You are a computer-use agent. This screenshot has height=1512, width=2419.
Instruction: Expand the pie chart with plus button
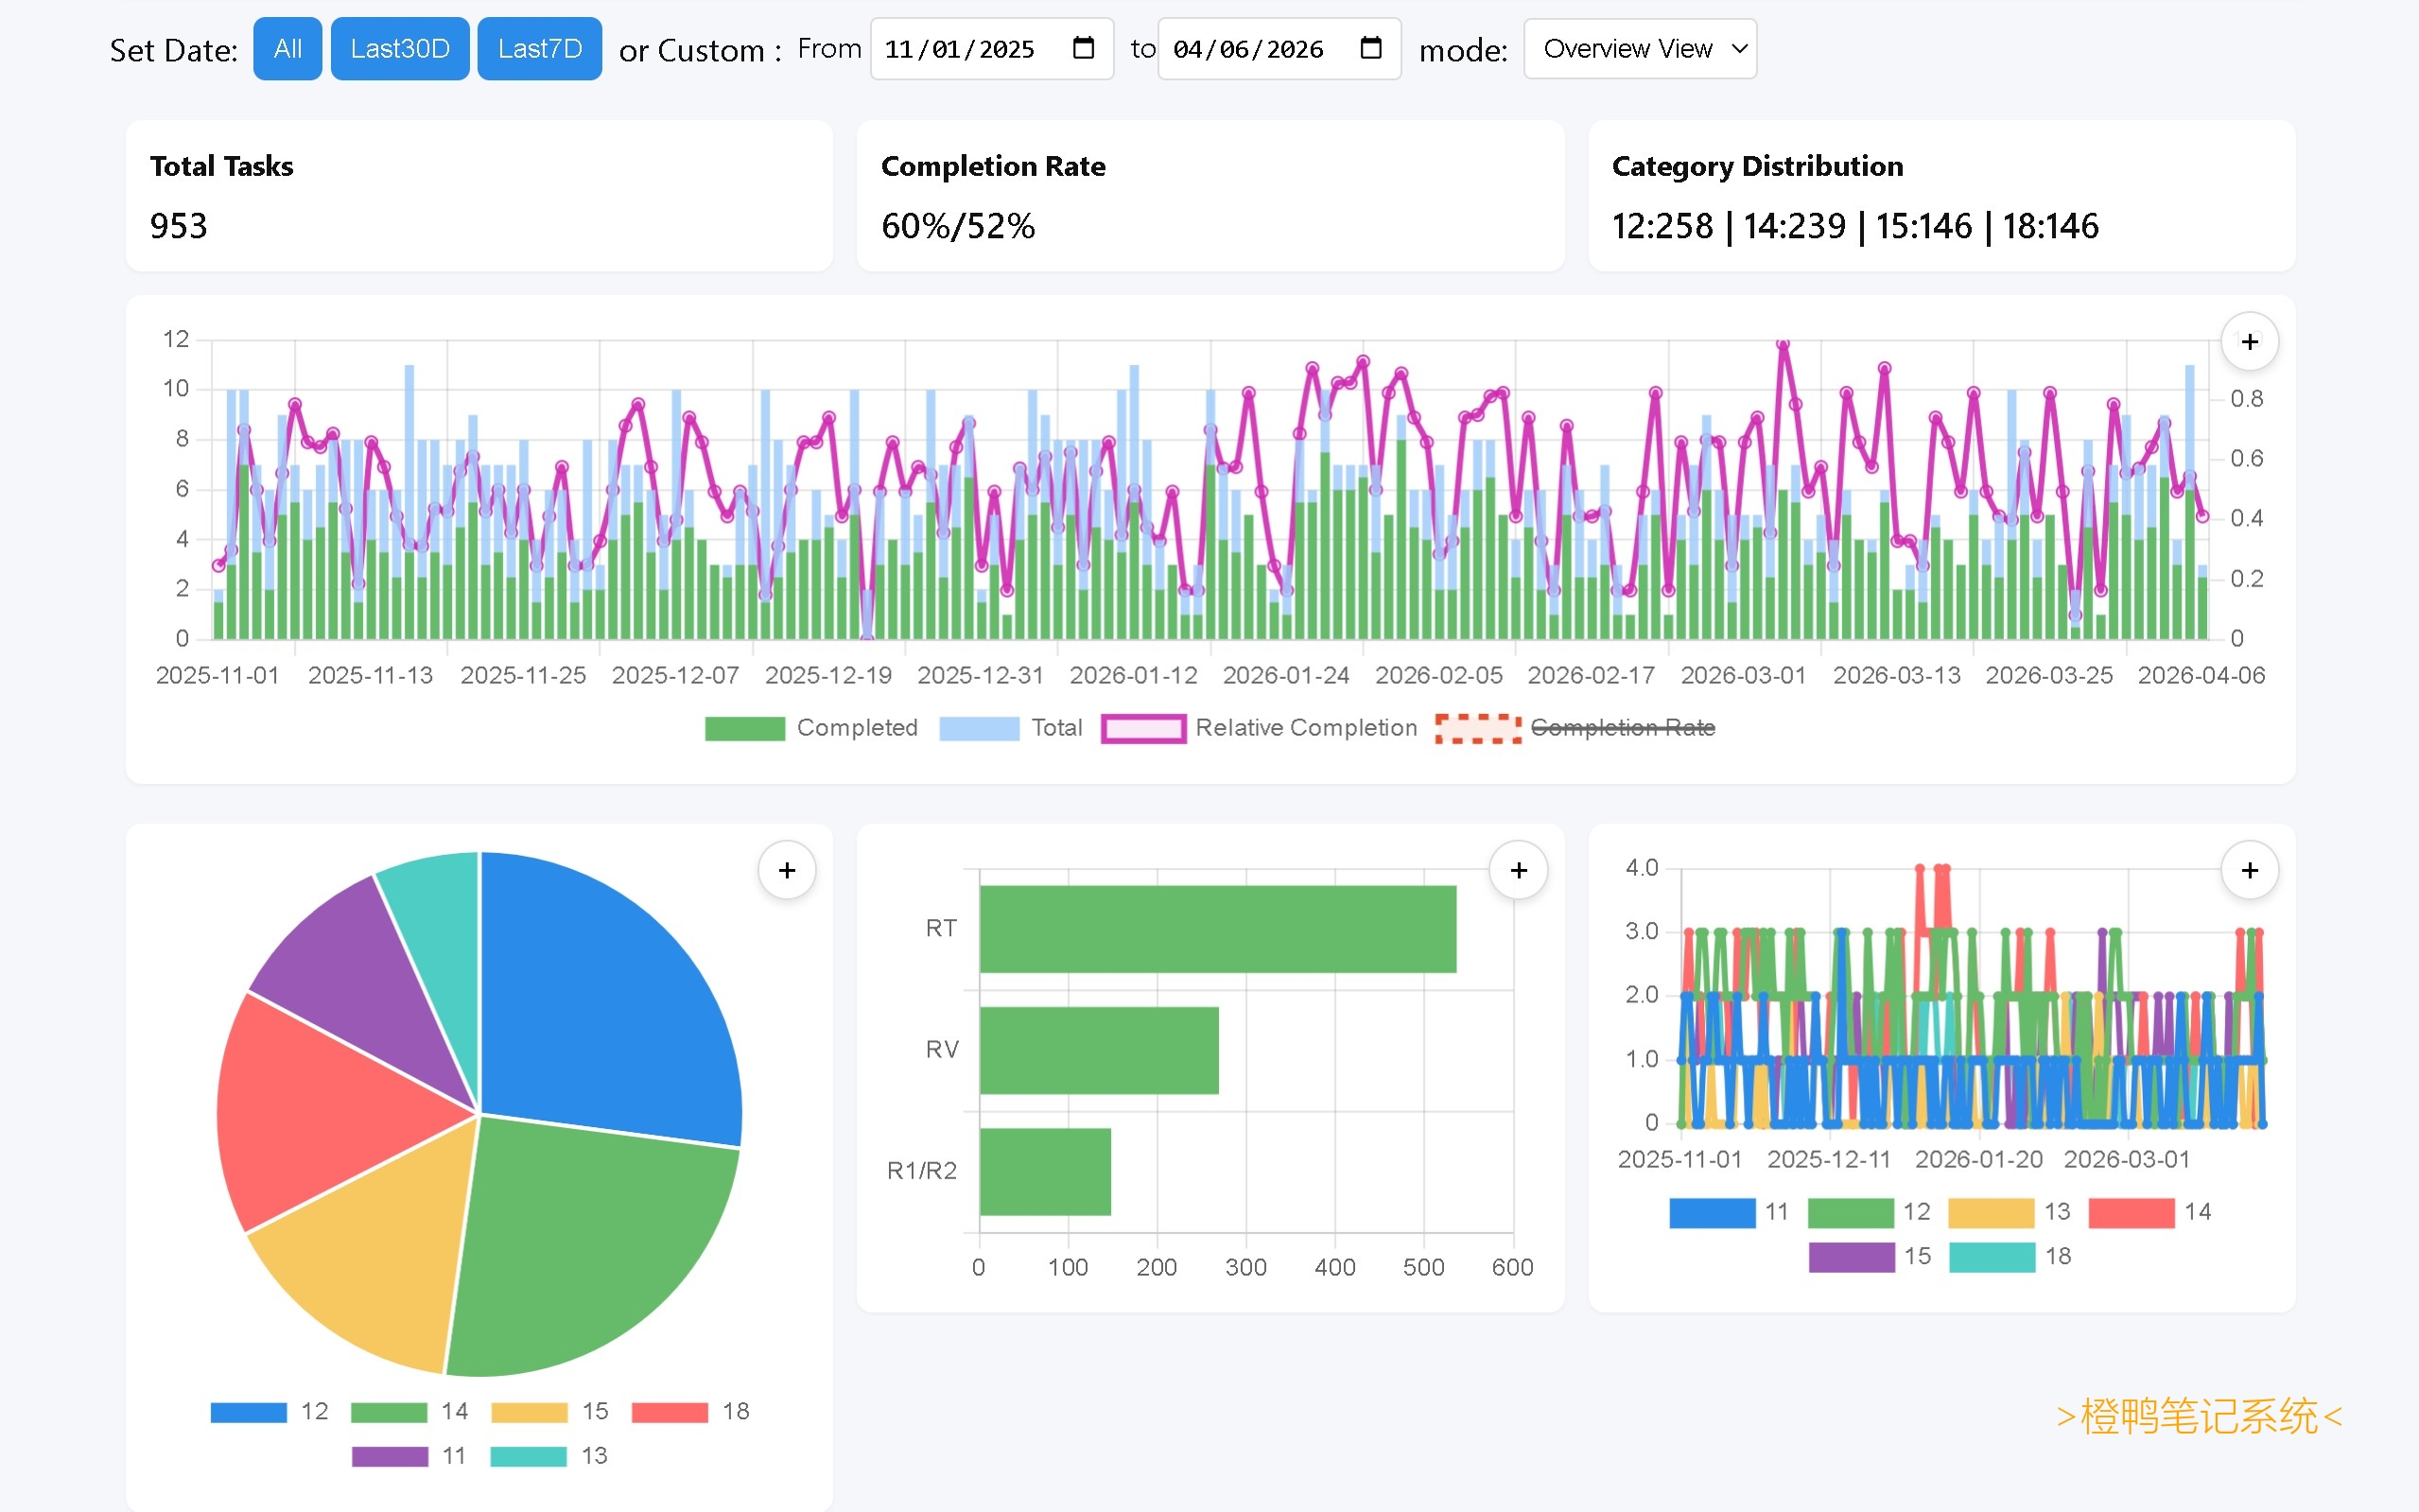[x=787, y=870]
